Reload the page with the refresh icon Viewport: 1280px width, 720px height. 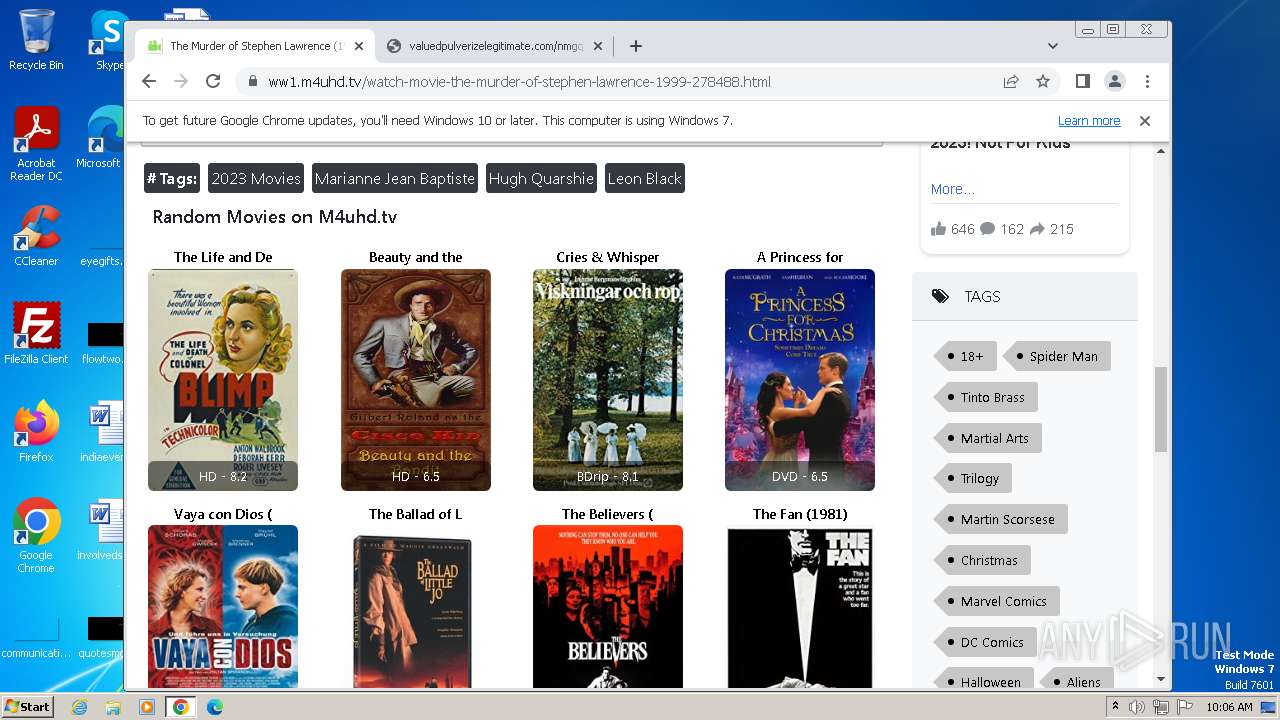213,82
